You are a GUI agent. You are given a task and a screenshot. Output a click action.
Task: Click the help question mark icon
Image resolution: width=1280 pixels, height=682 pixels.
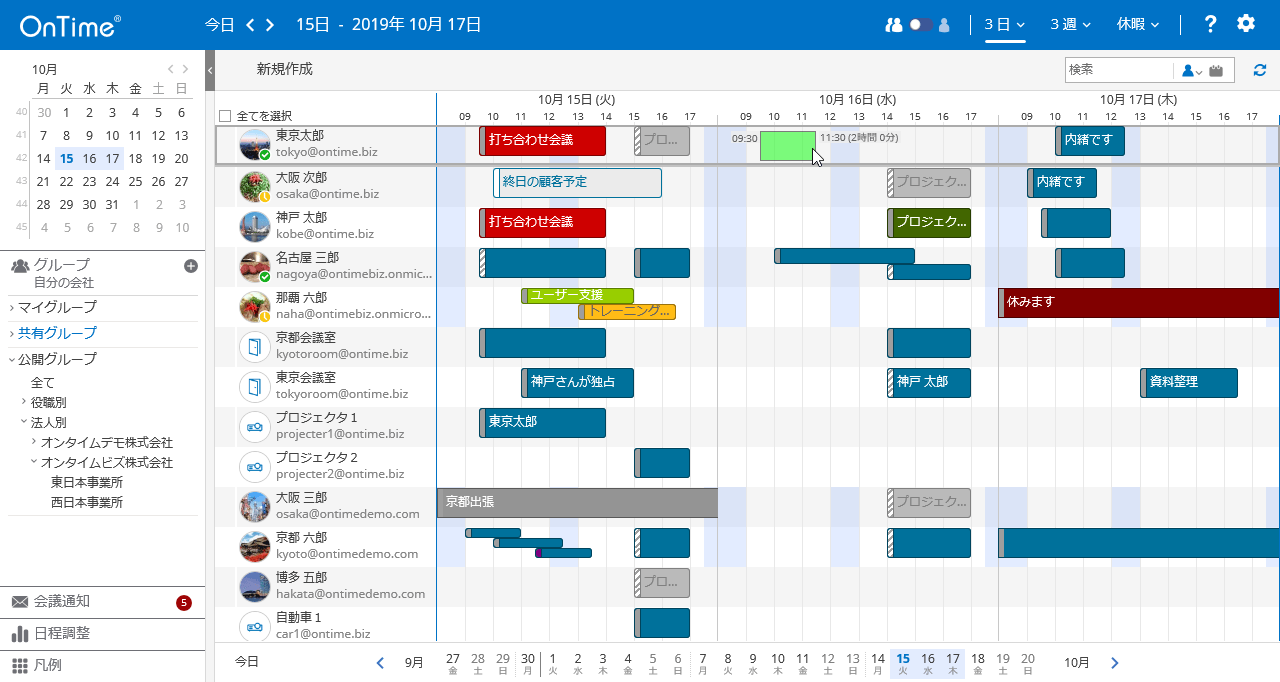(1210, 24)
